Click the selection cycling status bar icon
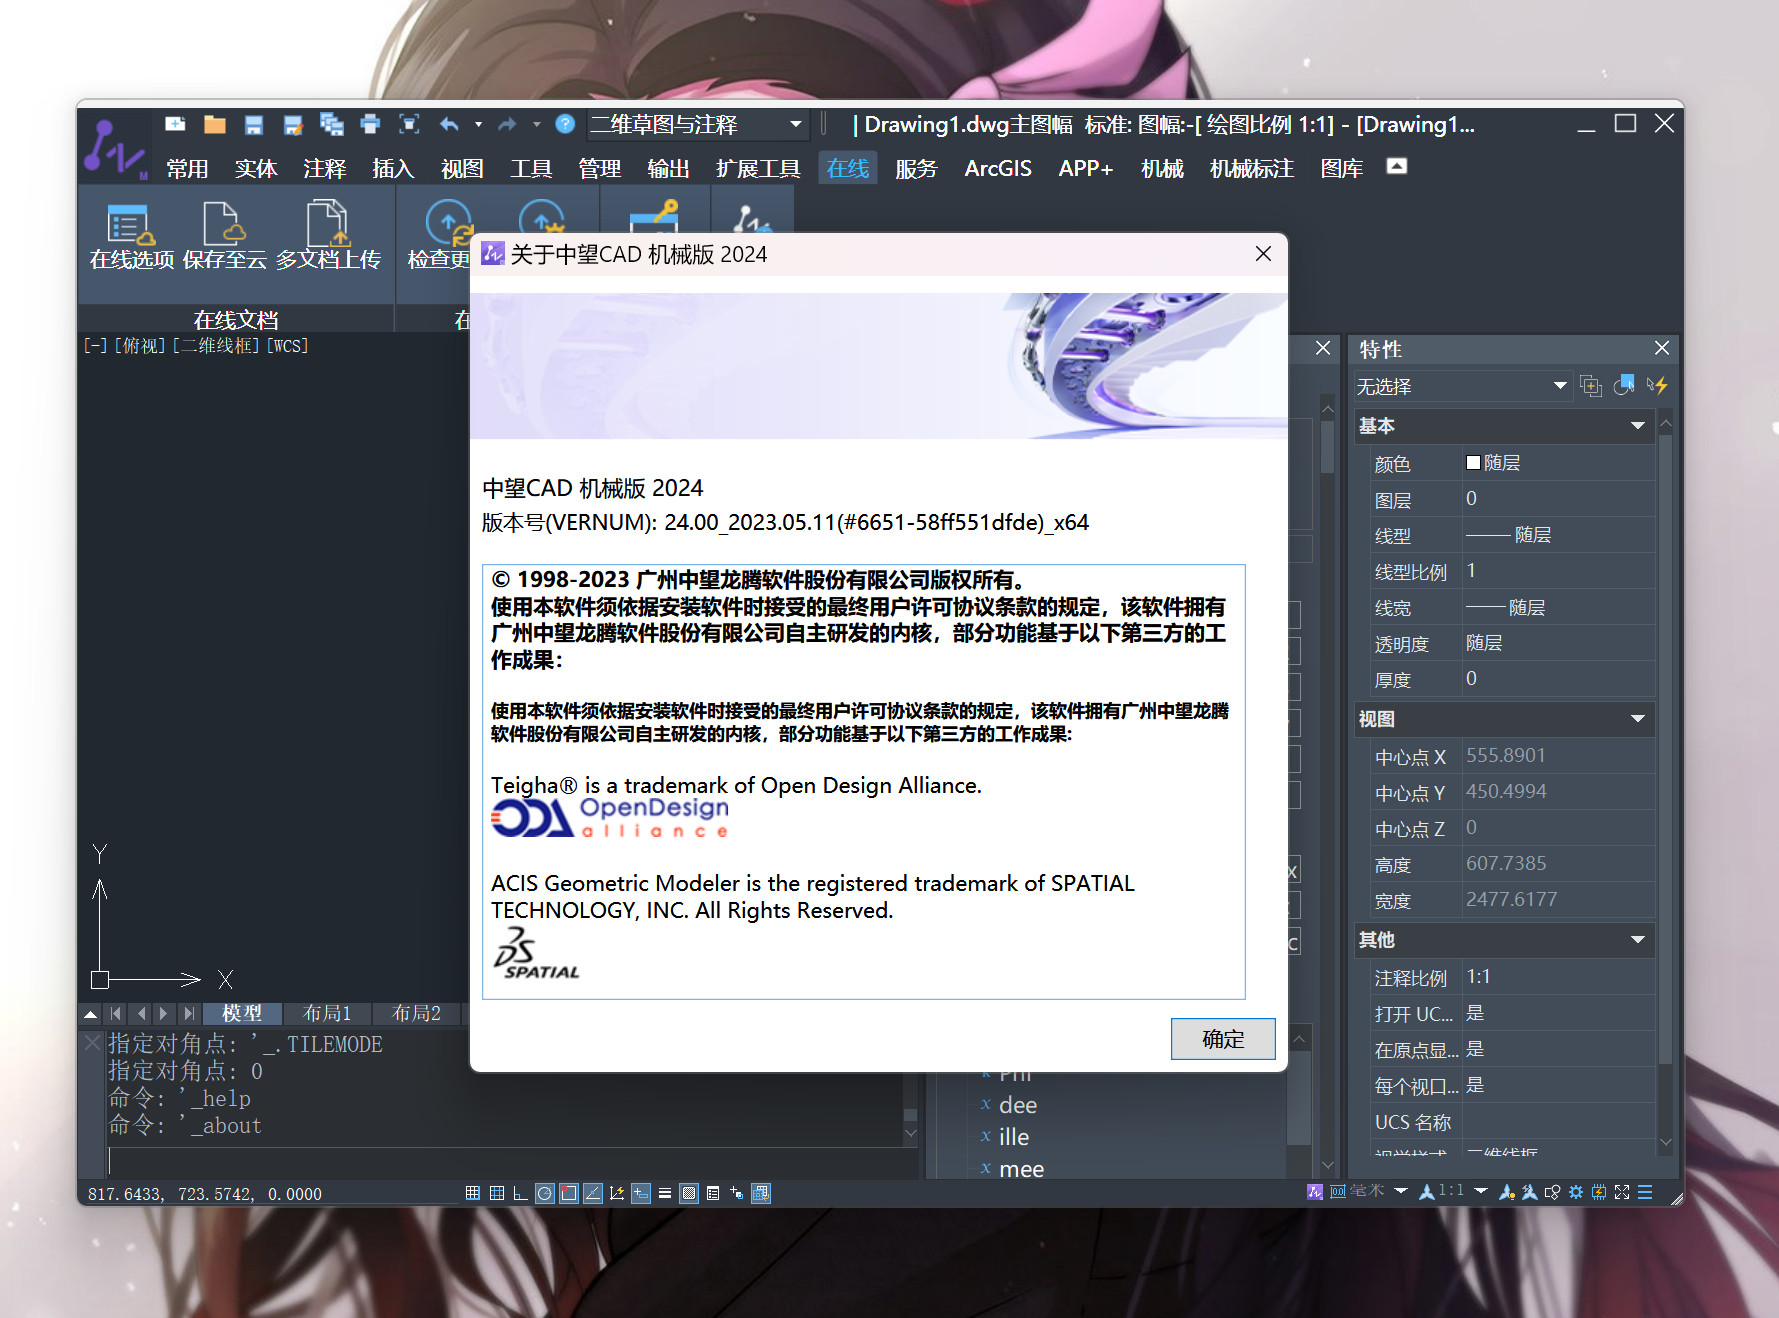Screen dimensions: 1779x1318 coord(737,1193)
